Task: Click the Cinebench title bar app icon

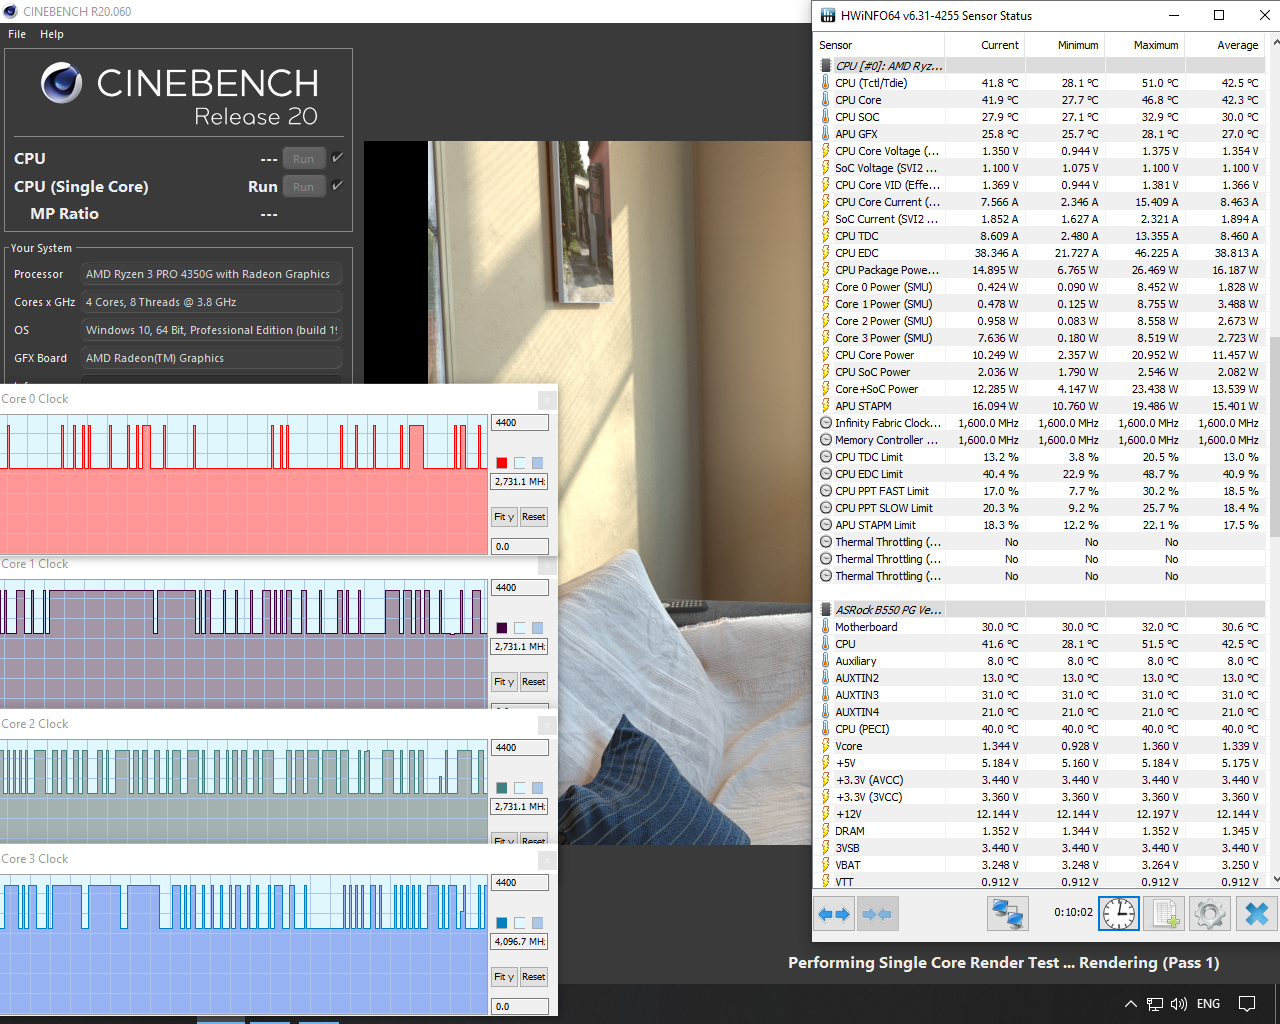Action: click(10, 12)
